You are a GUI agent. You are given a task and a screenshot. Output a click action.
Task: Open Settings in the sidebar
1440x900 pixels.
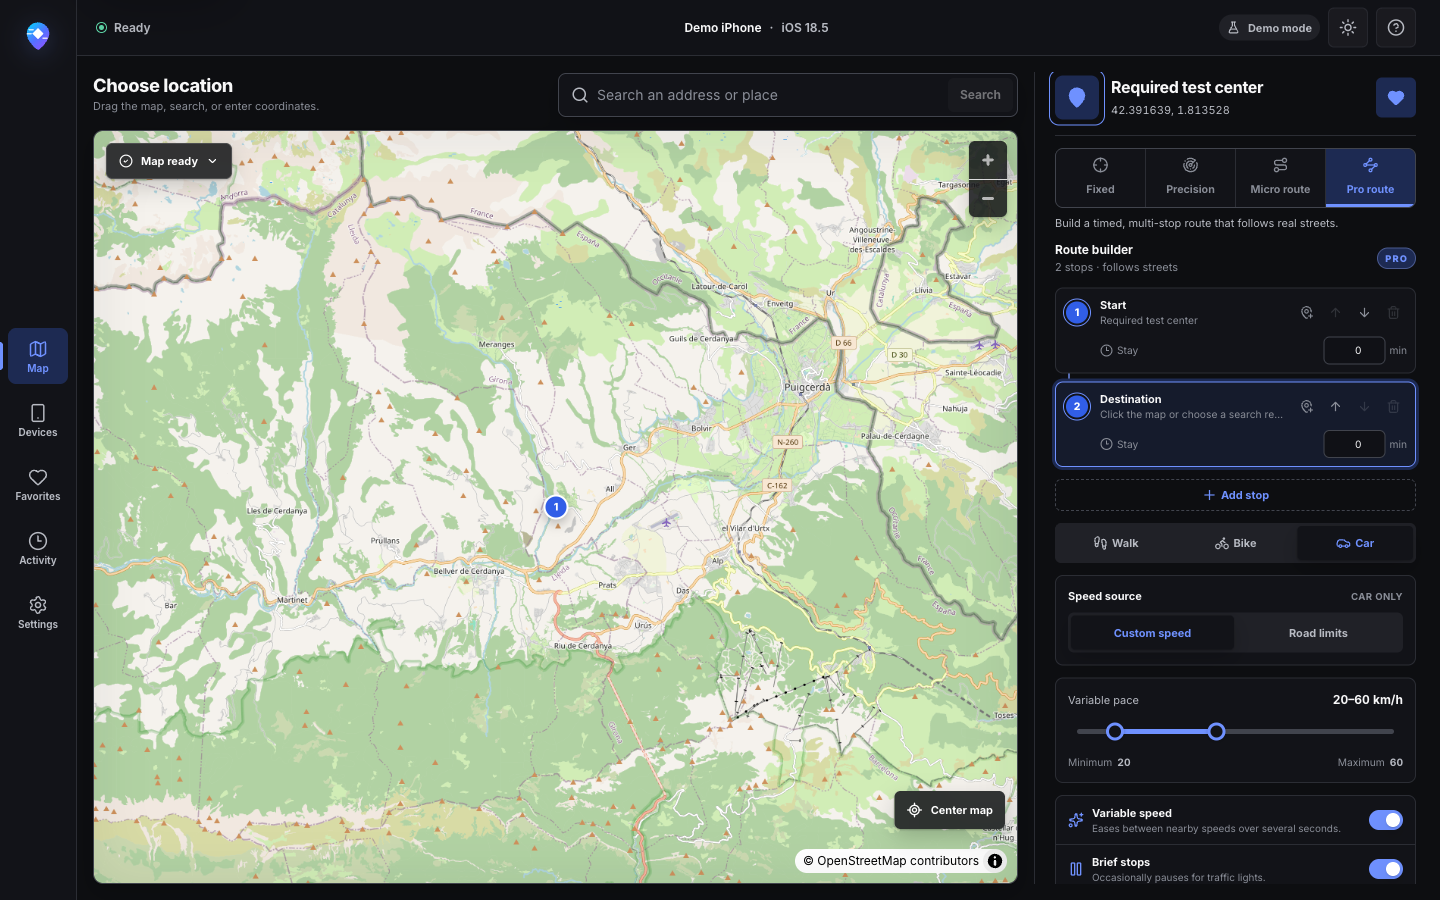[x=38, y=612]
